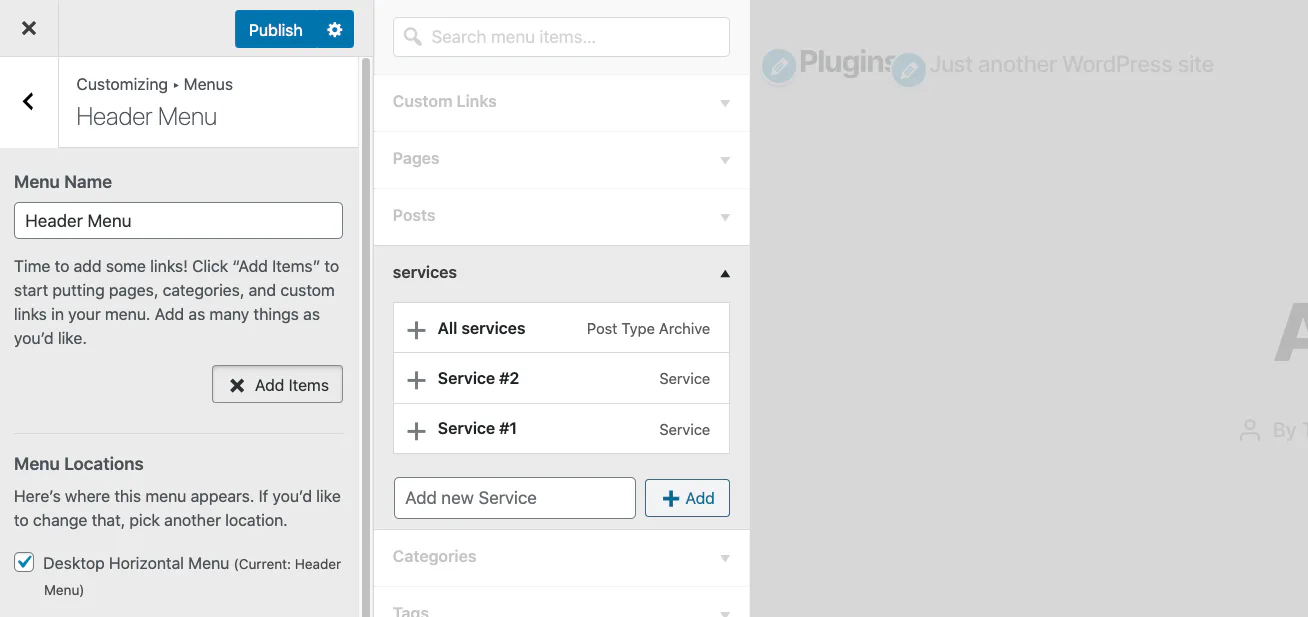Screen dimensions: 1308x617
Task: Expand the Posts section
Action: click(x=561, y=216)
